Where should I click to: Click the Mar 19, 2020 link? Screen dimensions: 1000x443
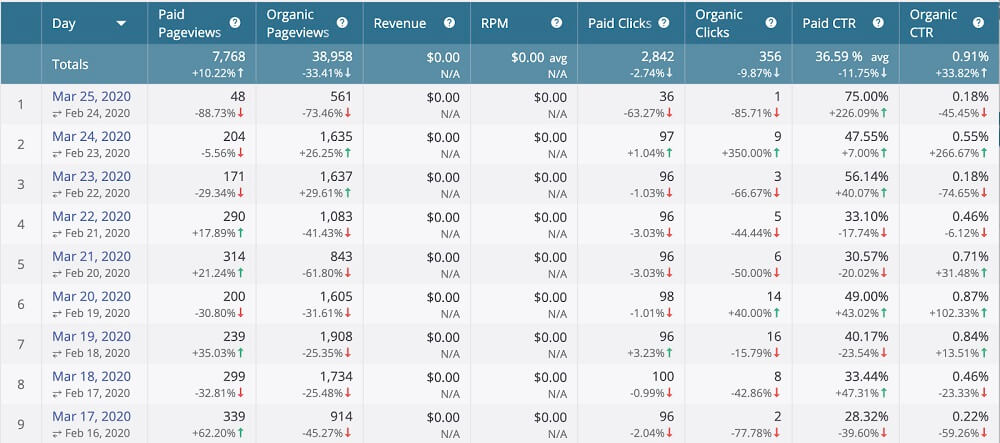[x=91, y=337]
